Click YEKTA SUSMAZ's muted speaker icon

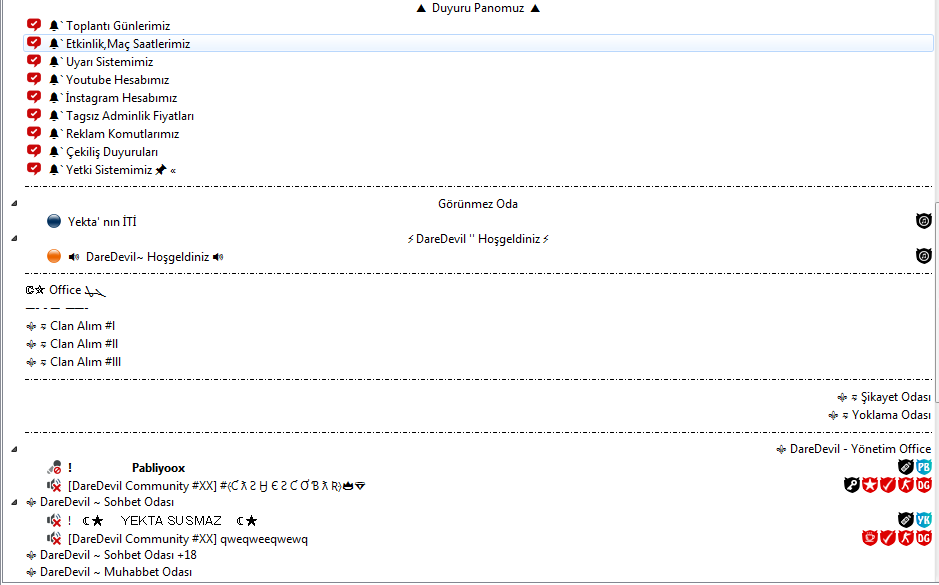click(54, 520)
